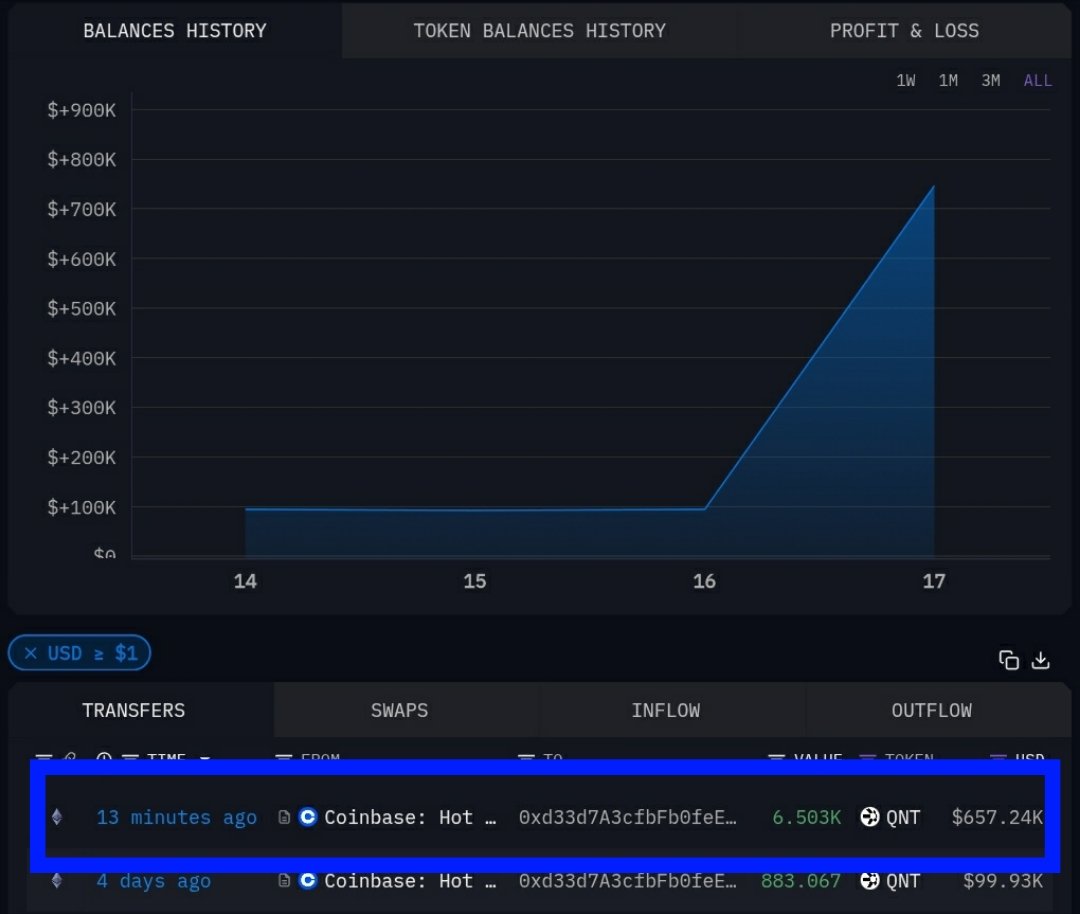Copy the wallet data using copy icon
Image resolution: width=1080 pixels, height=914 pixels.
[1009, 660]
